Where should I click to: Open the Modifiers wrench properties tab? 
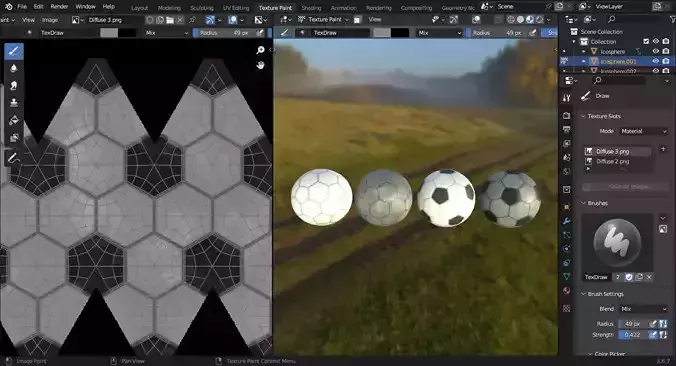click(566, 221)
